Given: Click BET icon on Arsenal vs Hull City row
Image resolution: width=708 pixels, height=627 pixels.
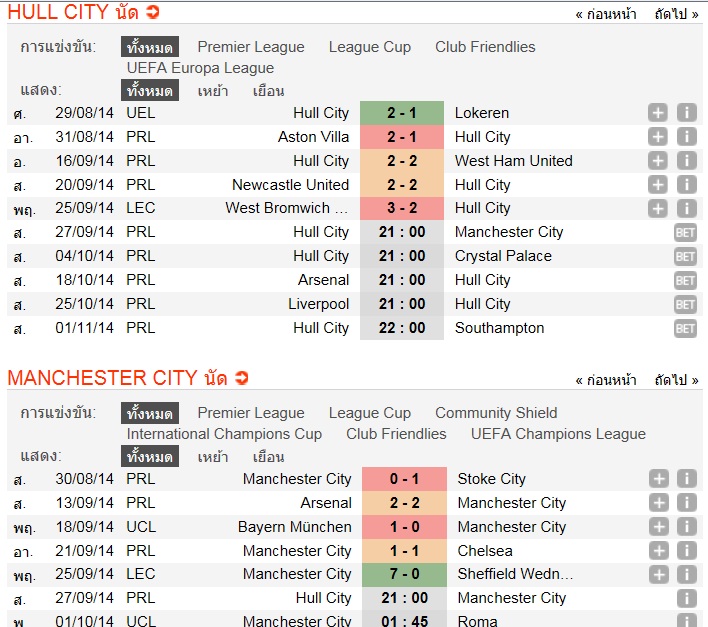Looking at the screenshot, I should point(685,280).
